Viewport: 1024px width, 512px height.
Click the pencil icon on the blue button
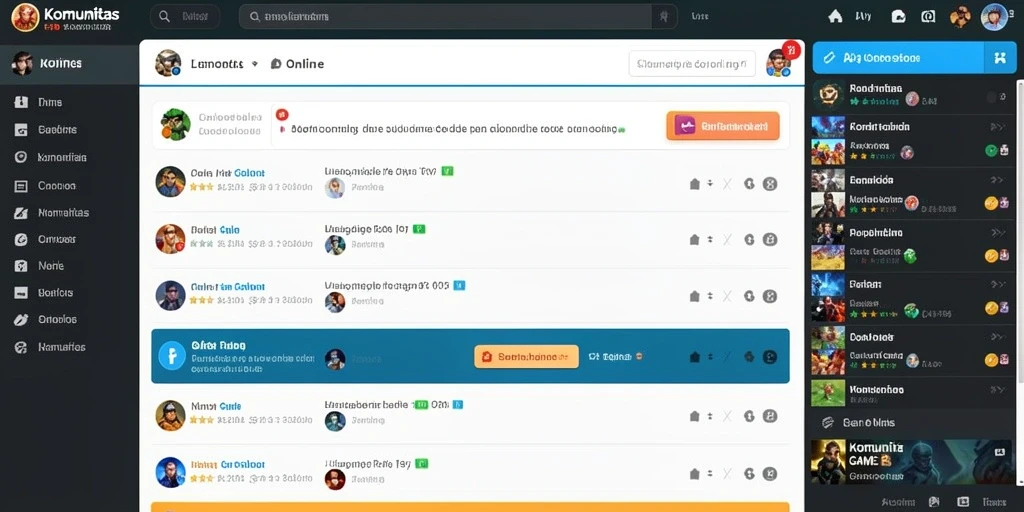(830, 57)
